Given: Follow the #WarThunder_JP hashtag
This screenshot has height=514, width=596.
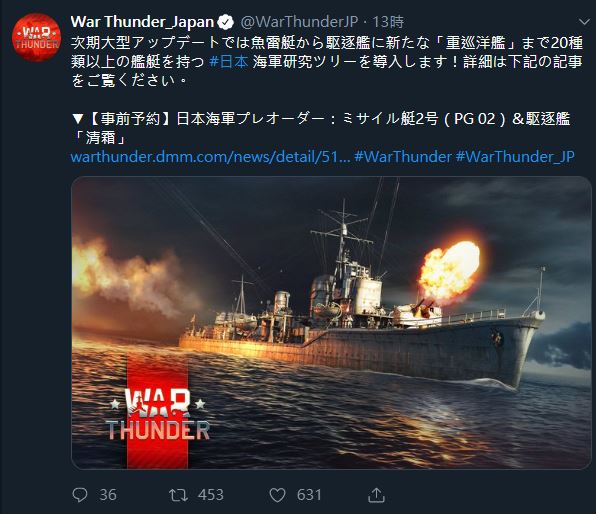Looking at the screenshot, I should tap(515, 157).
